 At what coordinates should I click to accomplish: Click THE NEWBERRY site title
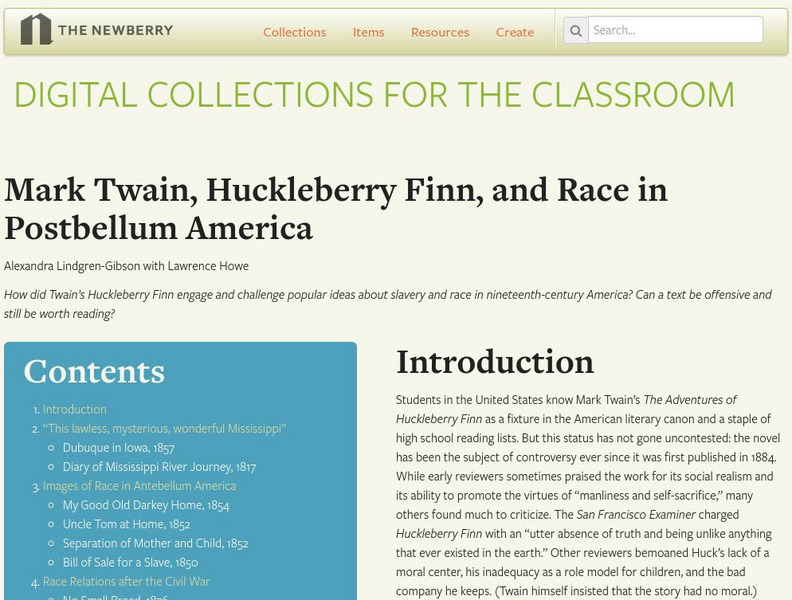coord(116,30)
